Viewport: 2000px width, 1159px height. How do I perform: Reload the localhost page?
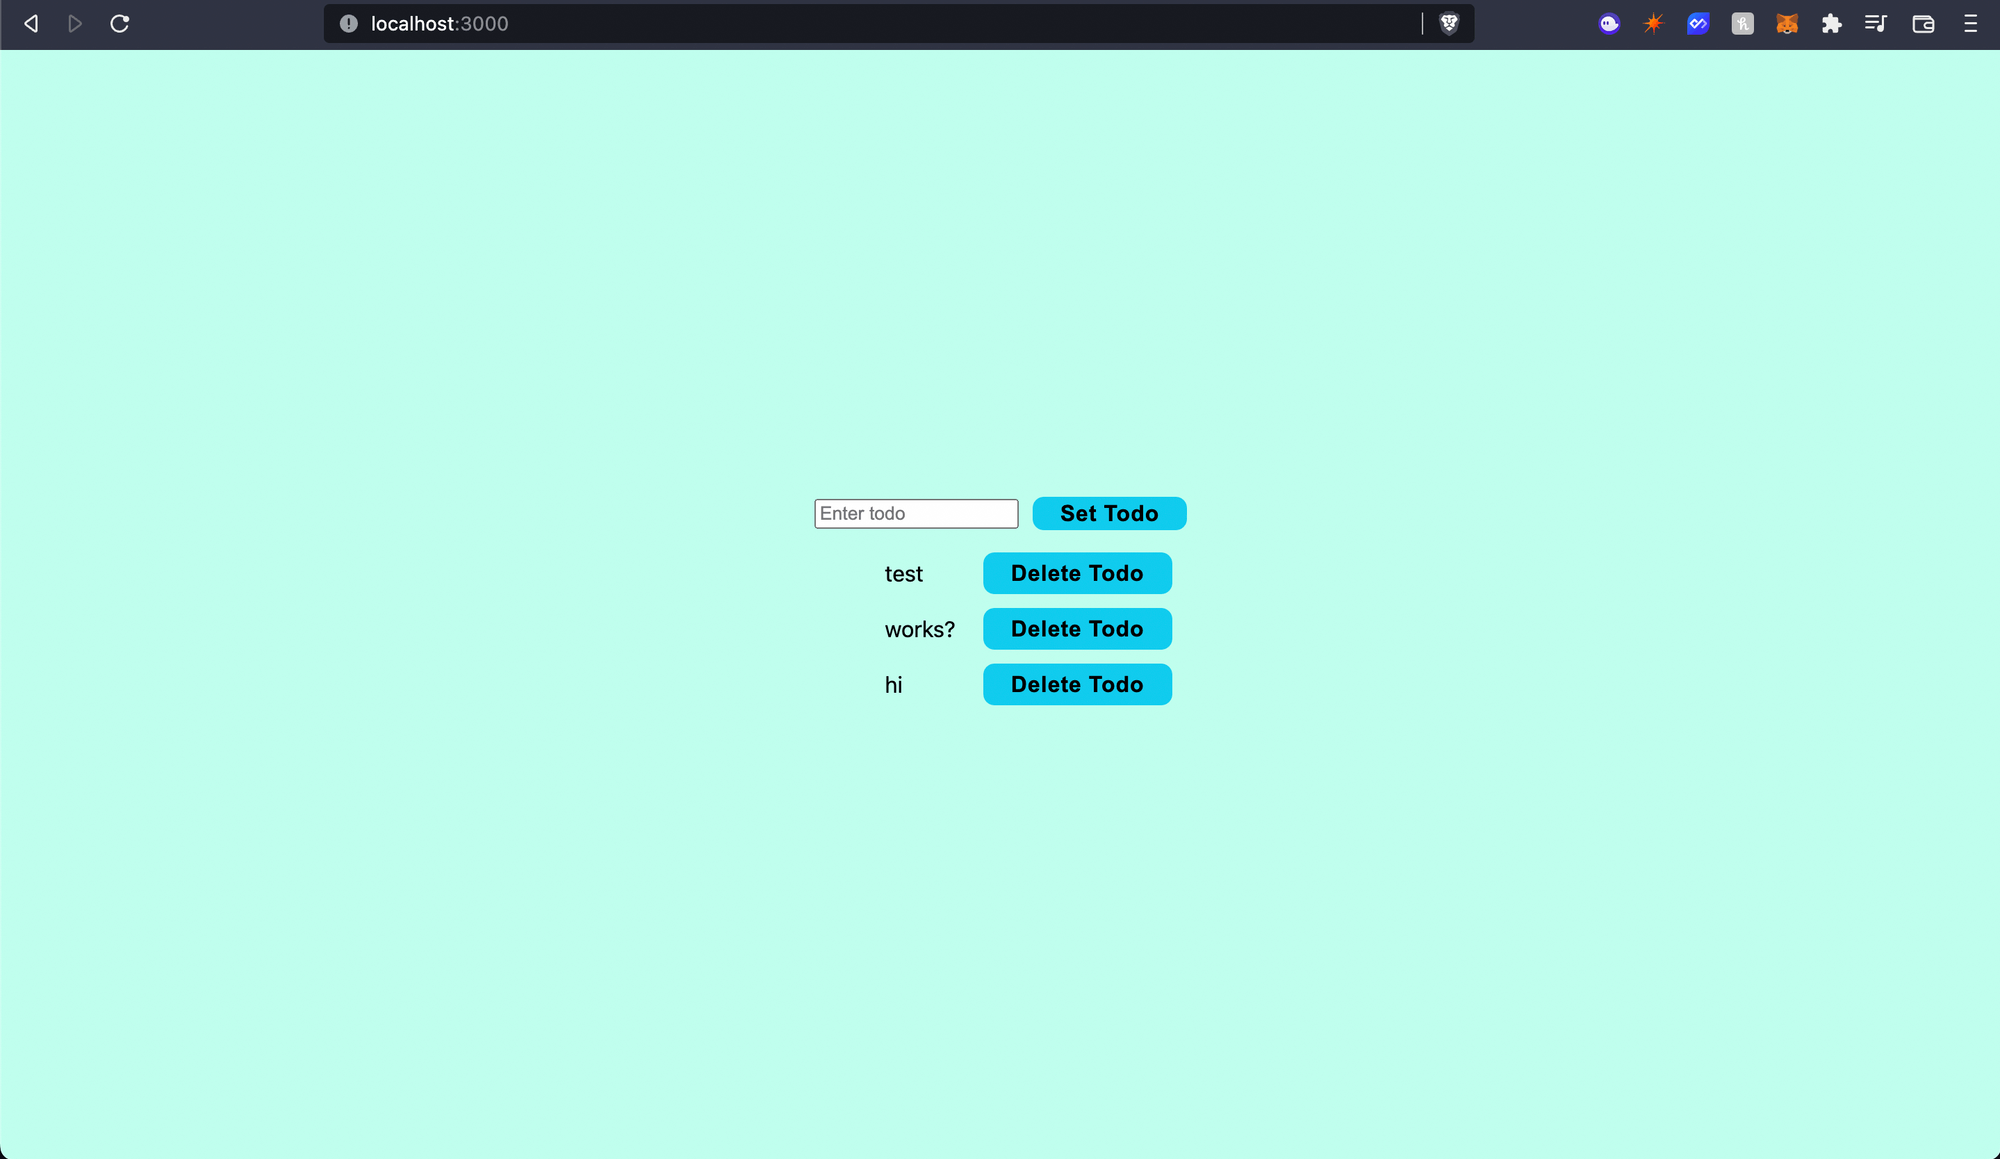point(120,23)
